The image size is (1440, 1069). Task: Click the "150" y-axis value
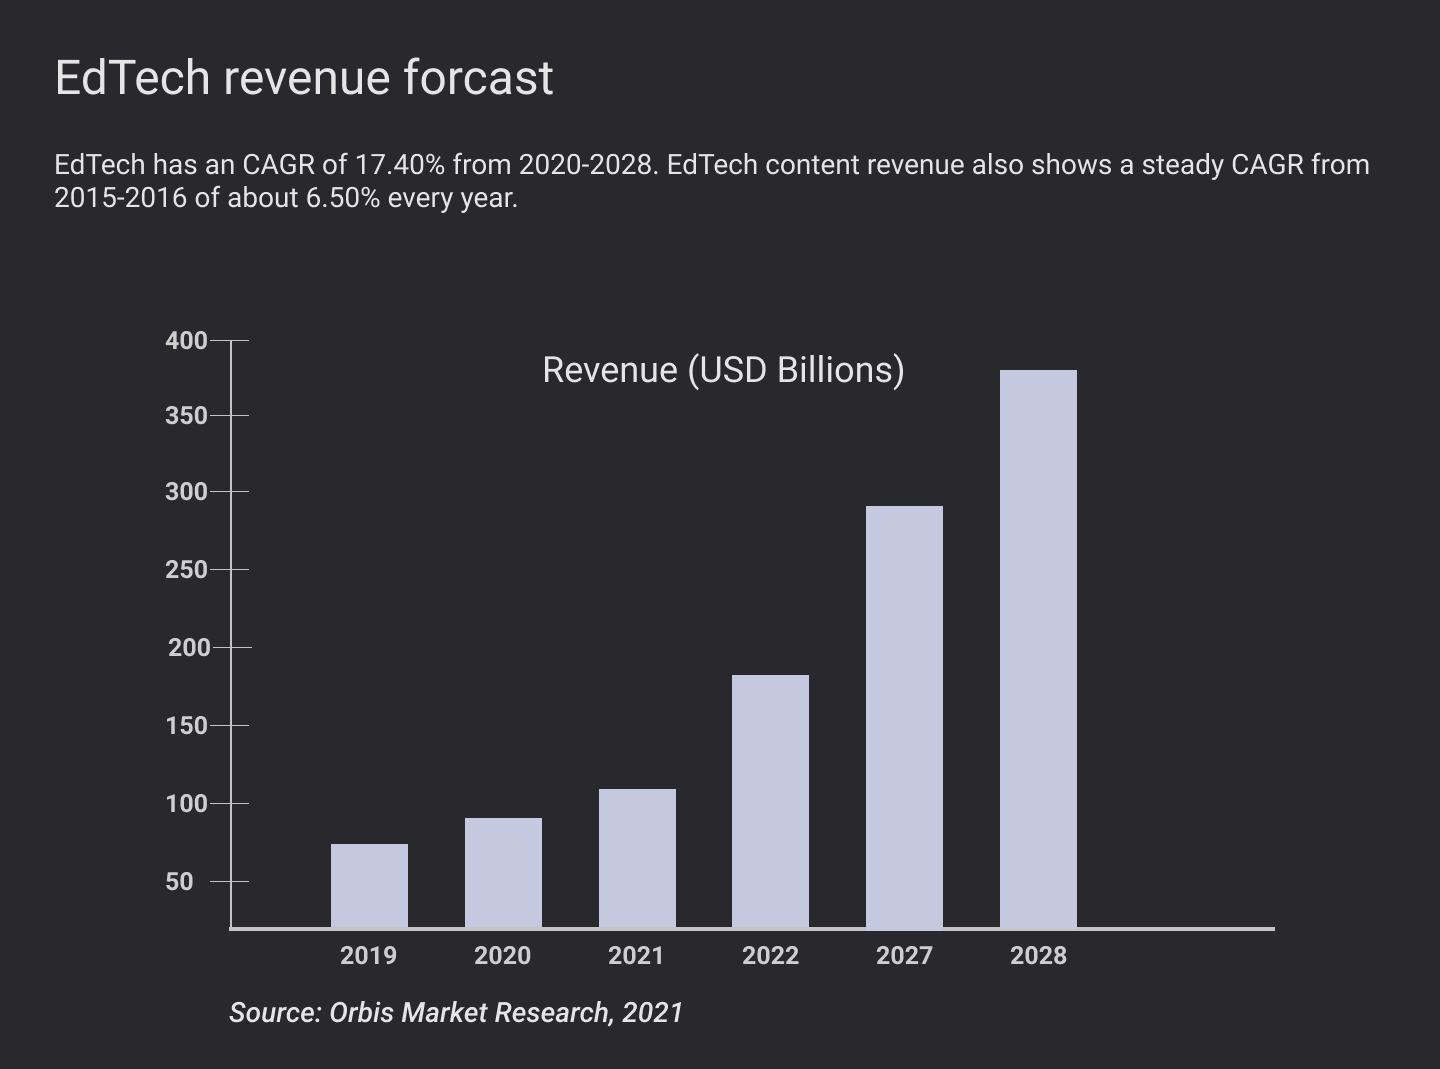[x=187, y=726]
